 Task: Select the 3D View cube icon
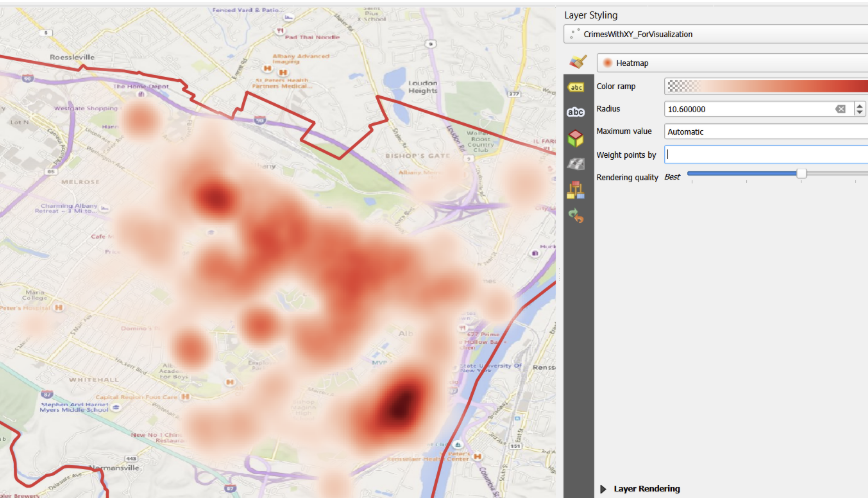click(576, 138)
